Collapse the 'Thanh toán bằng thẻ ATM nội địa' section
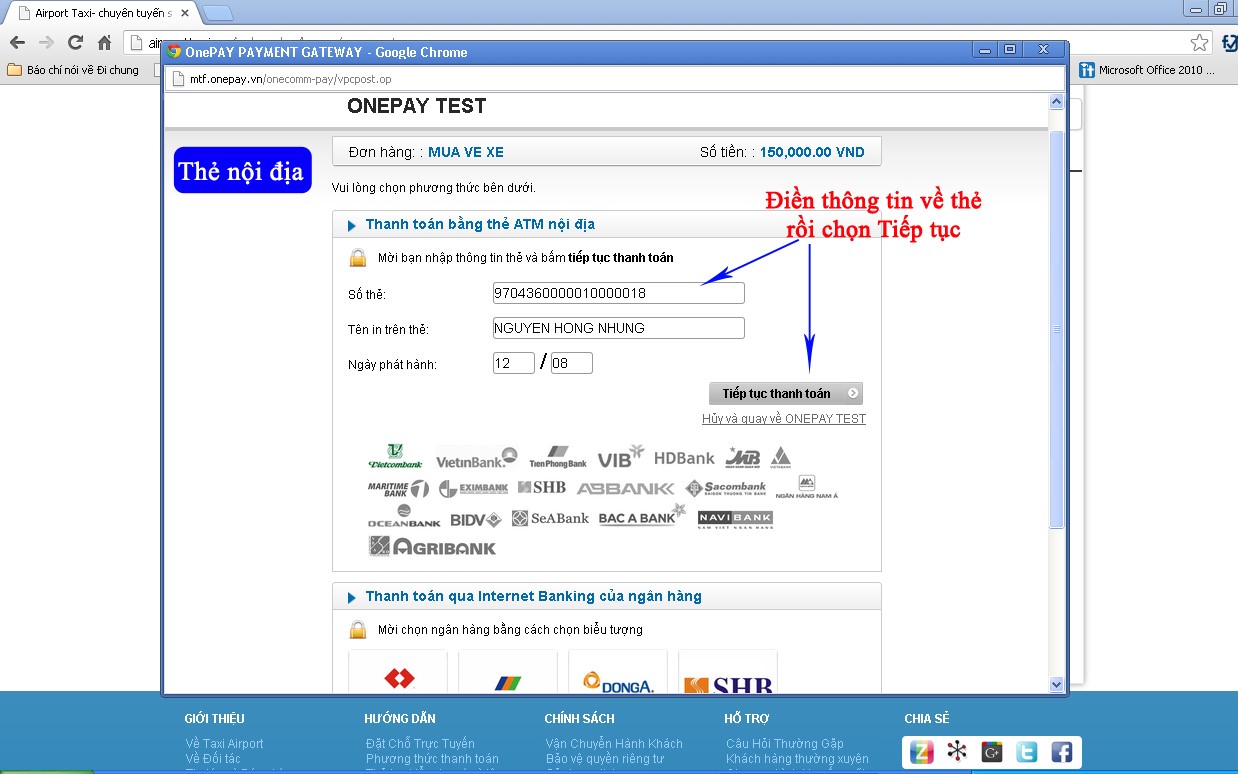Image resolution: width=1238 pixels, height=774 pixels. coord(352,225)
